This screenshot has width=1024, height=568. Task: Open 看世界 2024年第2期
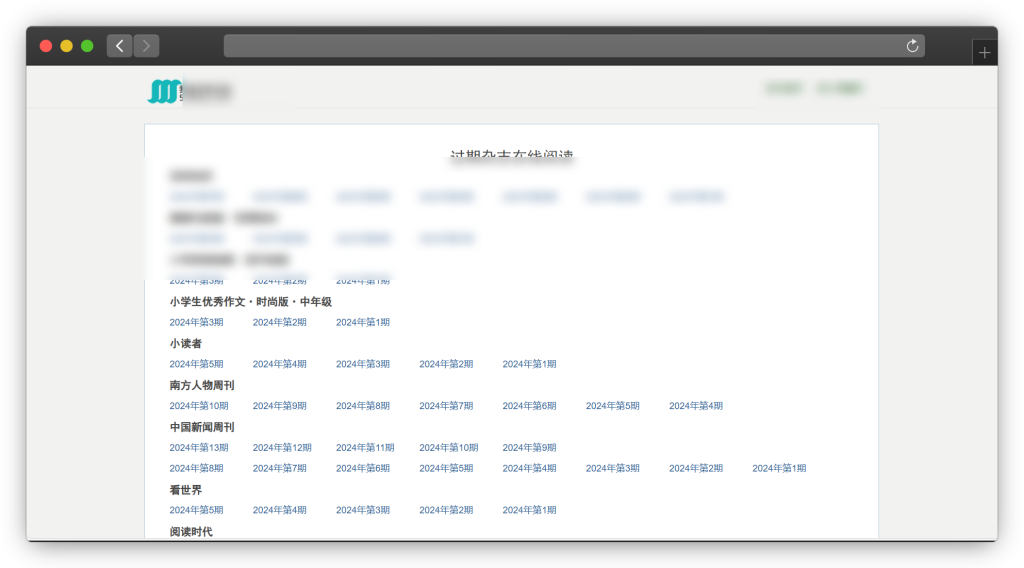[x=446, y=511]
